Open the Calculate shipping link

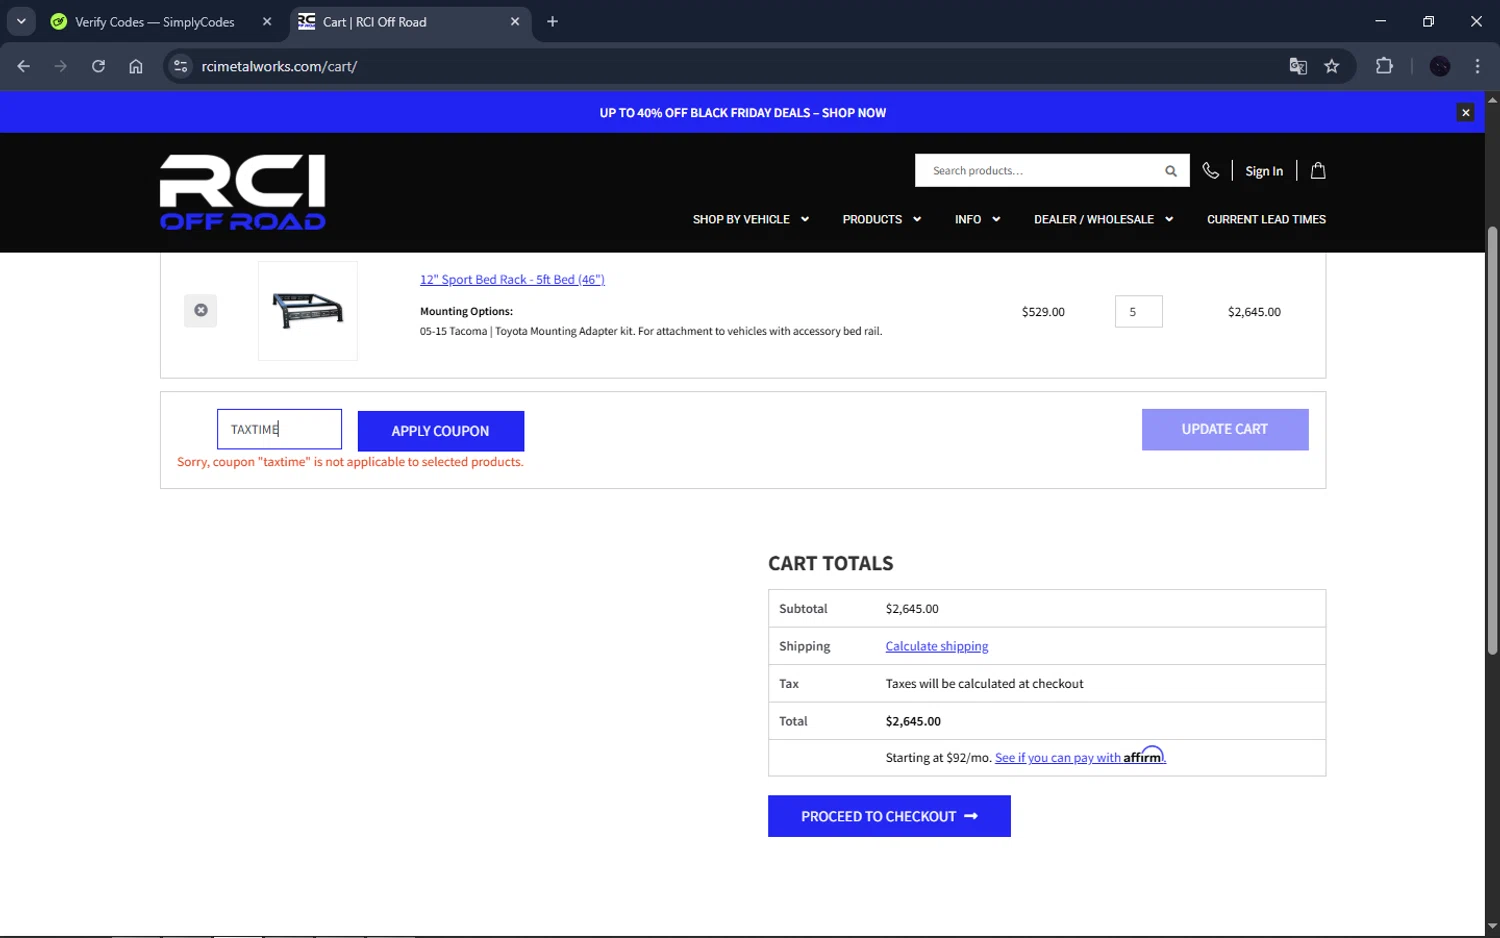tap(937, 646)
